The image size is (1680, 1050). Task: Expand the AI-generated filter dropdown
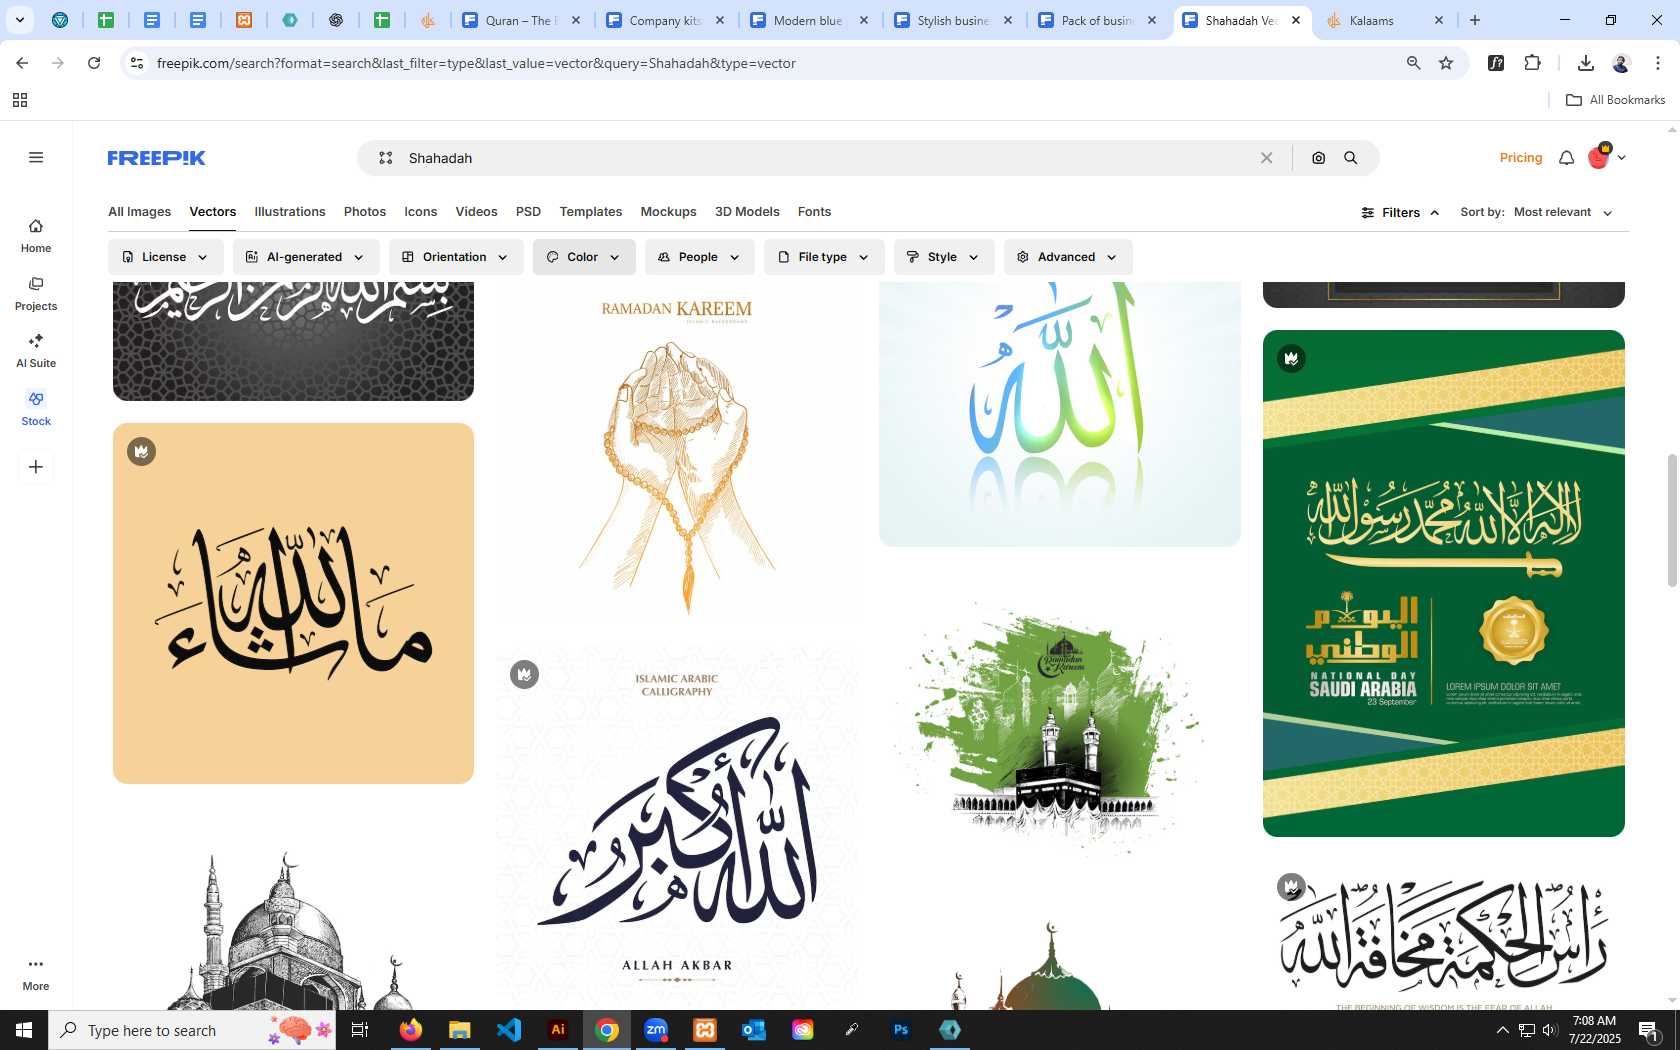305,257
